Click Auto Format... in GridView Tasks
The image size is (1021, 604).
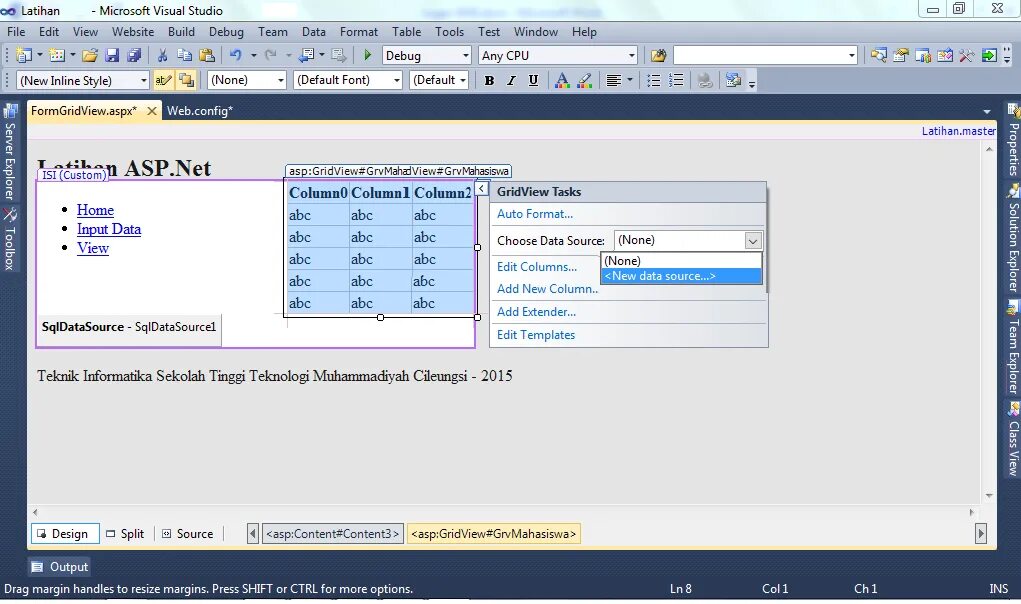pos(535,214)
